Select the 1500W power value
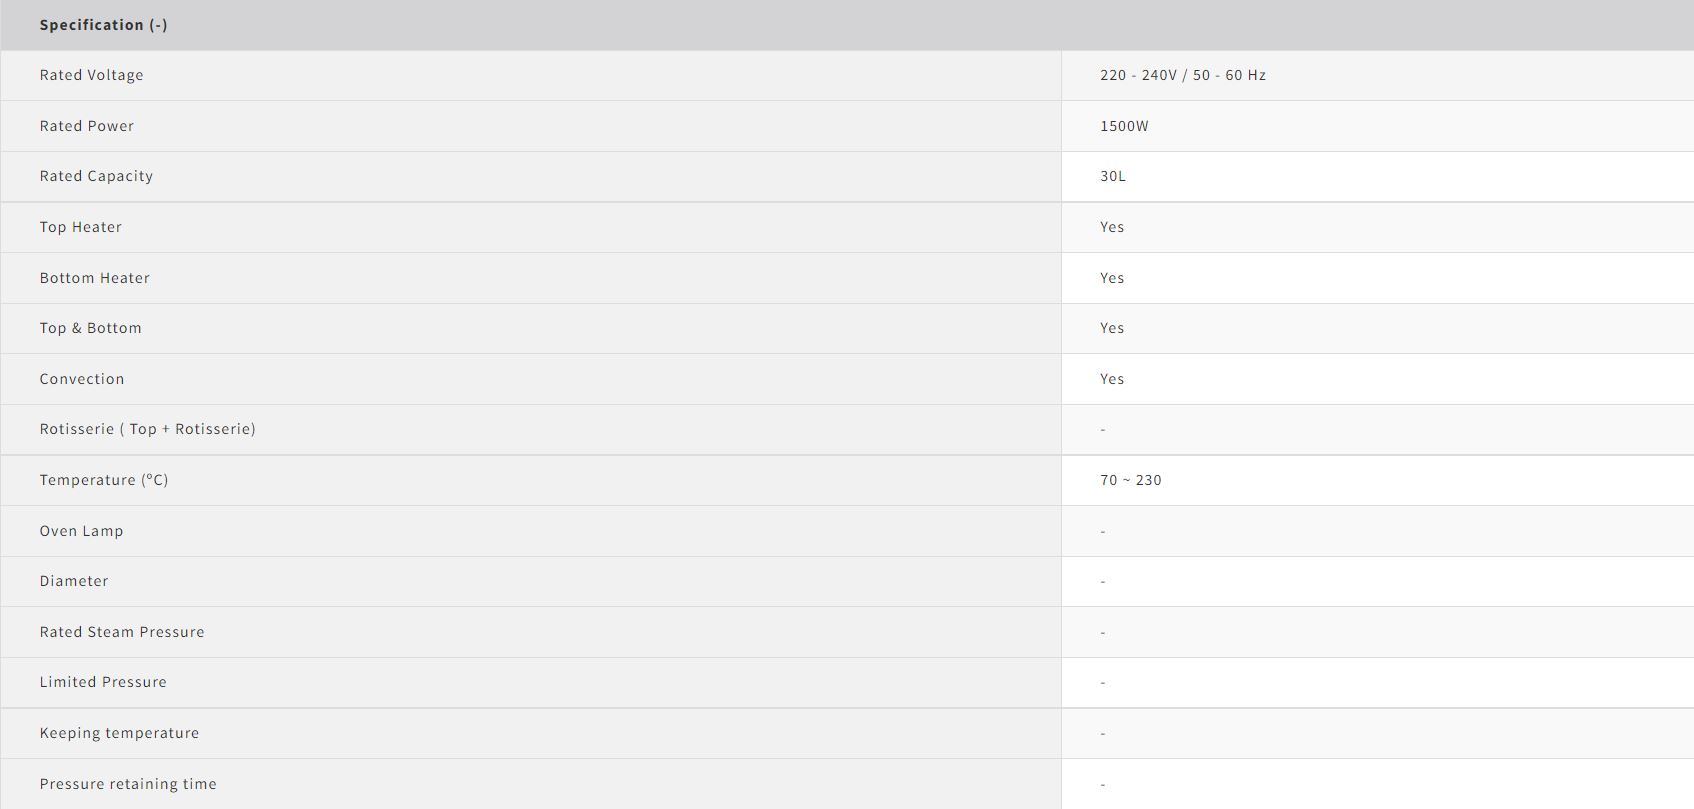 (x=1124, y=126)
